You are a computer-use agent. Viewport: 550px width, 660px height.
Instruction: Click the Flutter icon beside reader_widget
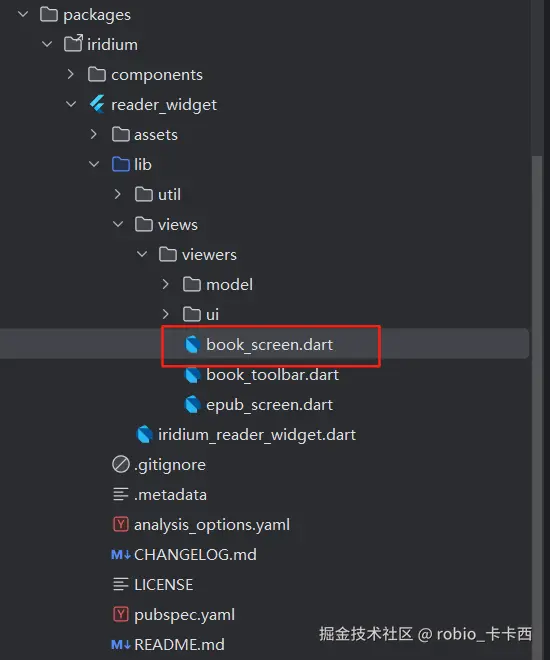coord(97,104)
